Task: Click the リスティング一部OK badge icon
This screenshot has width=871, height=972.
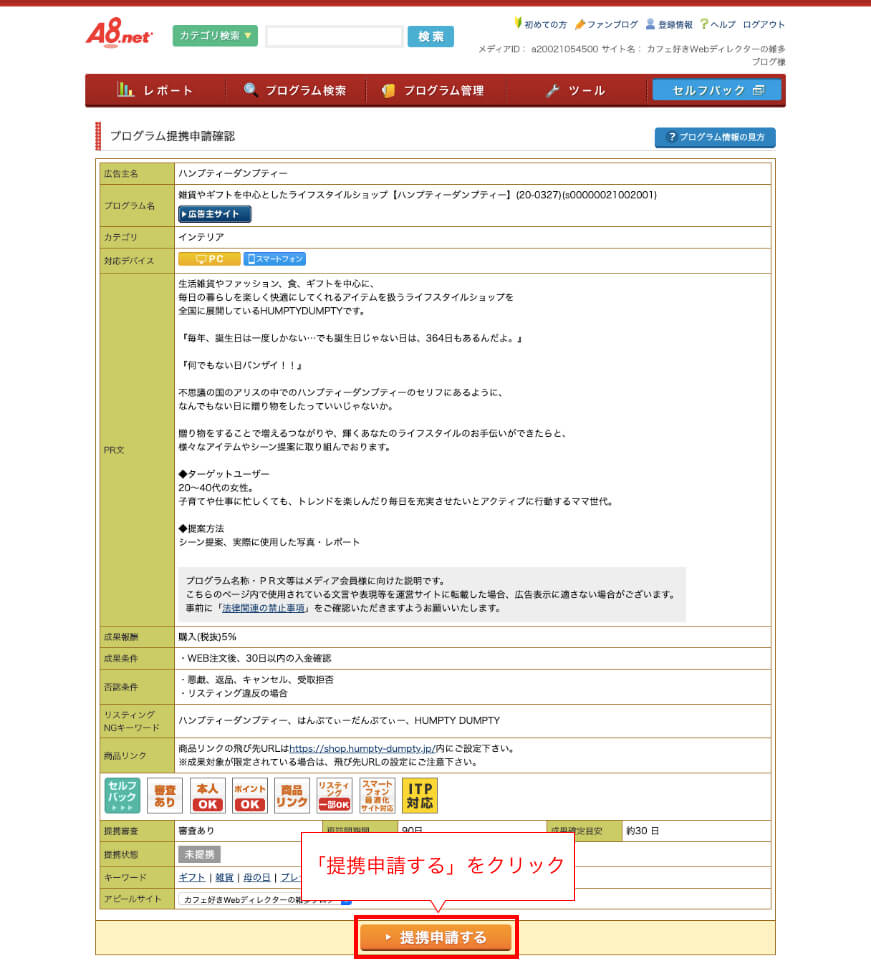Action: 335,795
